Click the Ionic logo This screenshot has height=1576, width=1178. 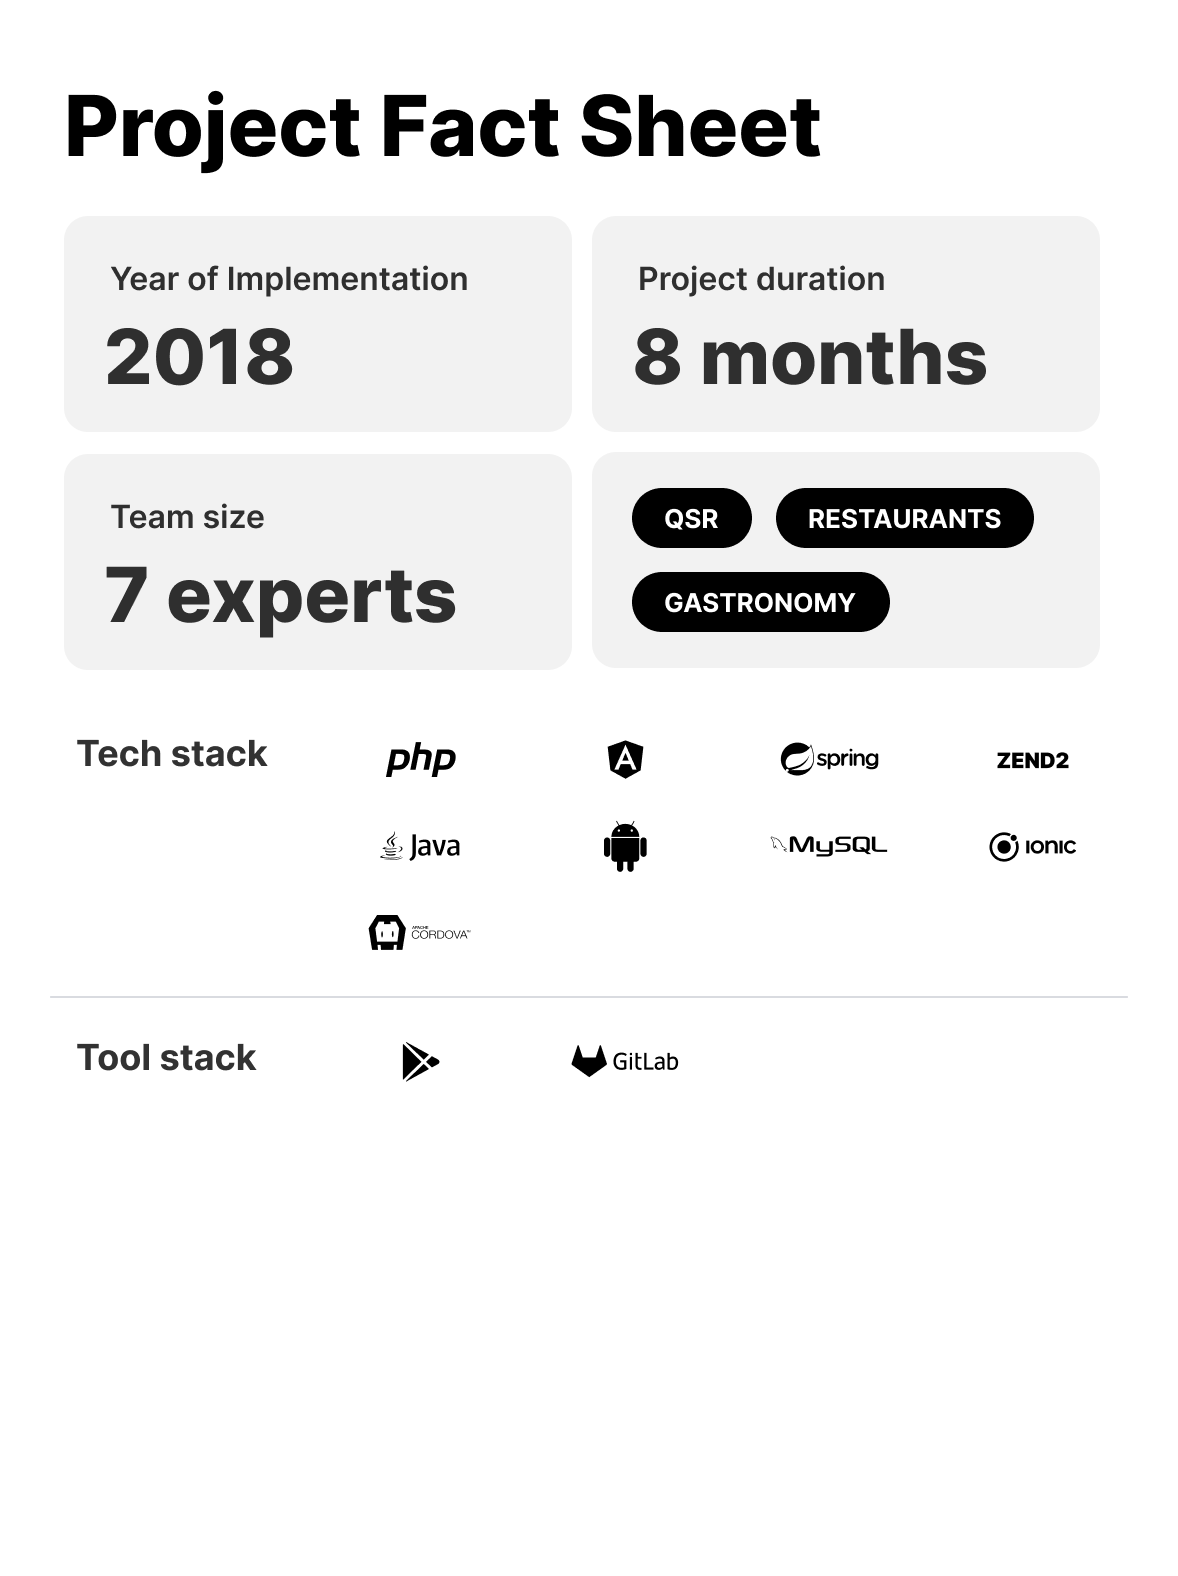click(1032, 846)
